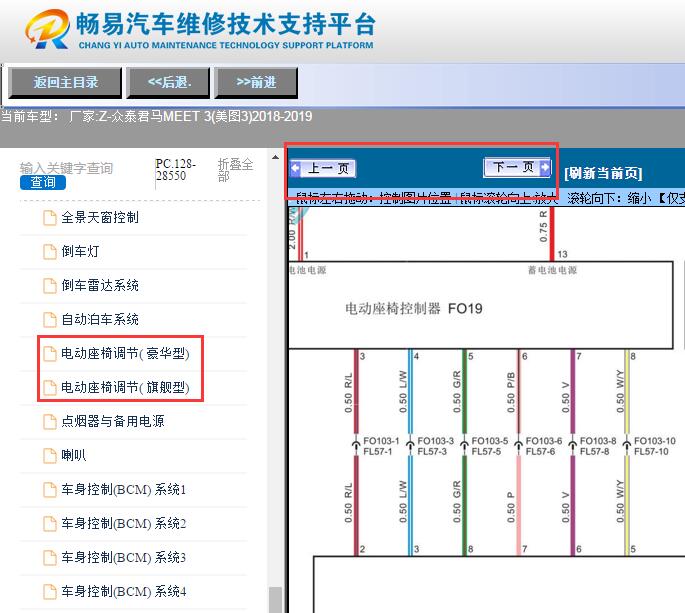Click the document icon beside 倒车灯
Image resolution: width=685 pixels, height=613 pixels.
click(x=50, y=252)
